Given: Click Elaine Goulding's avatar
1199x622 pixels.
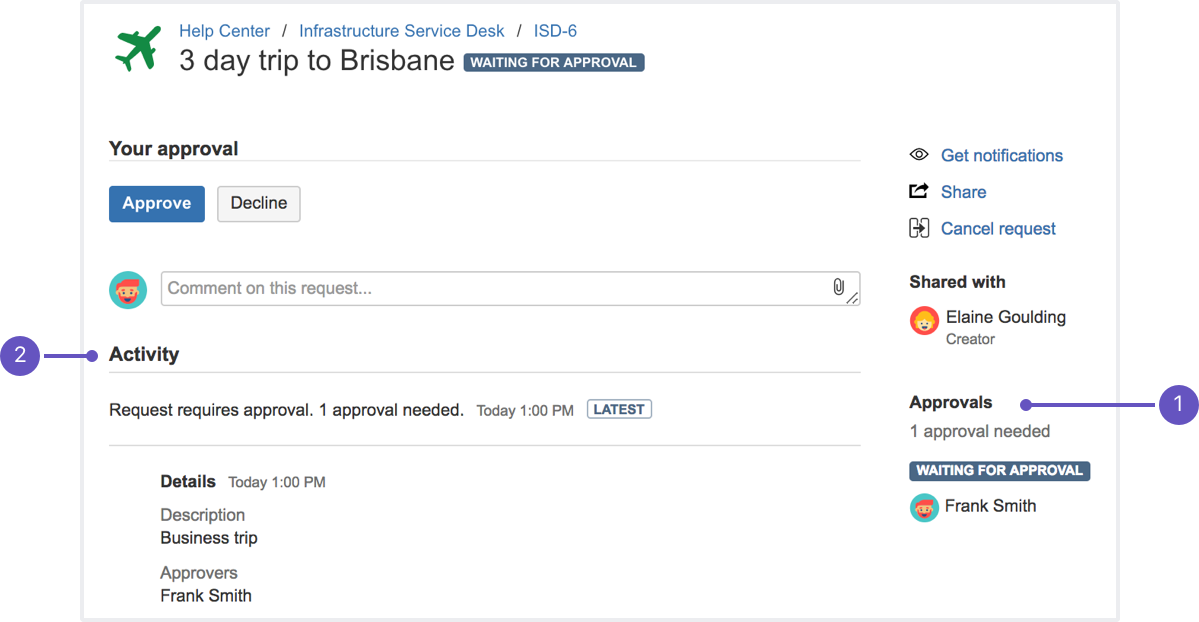Looking at the screenshot, I should pyautogui.click(x=924, y=321).
